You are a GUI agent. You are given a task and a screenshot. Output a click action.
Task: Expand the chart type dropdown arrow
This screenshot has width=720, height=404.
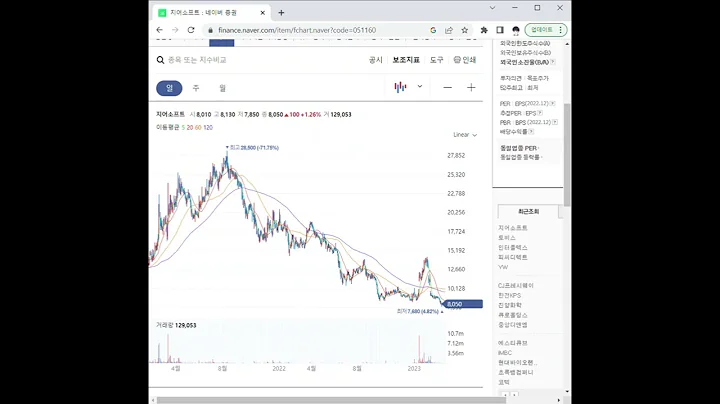point(420,86)
